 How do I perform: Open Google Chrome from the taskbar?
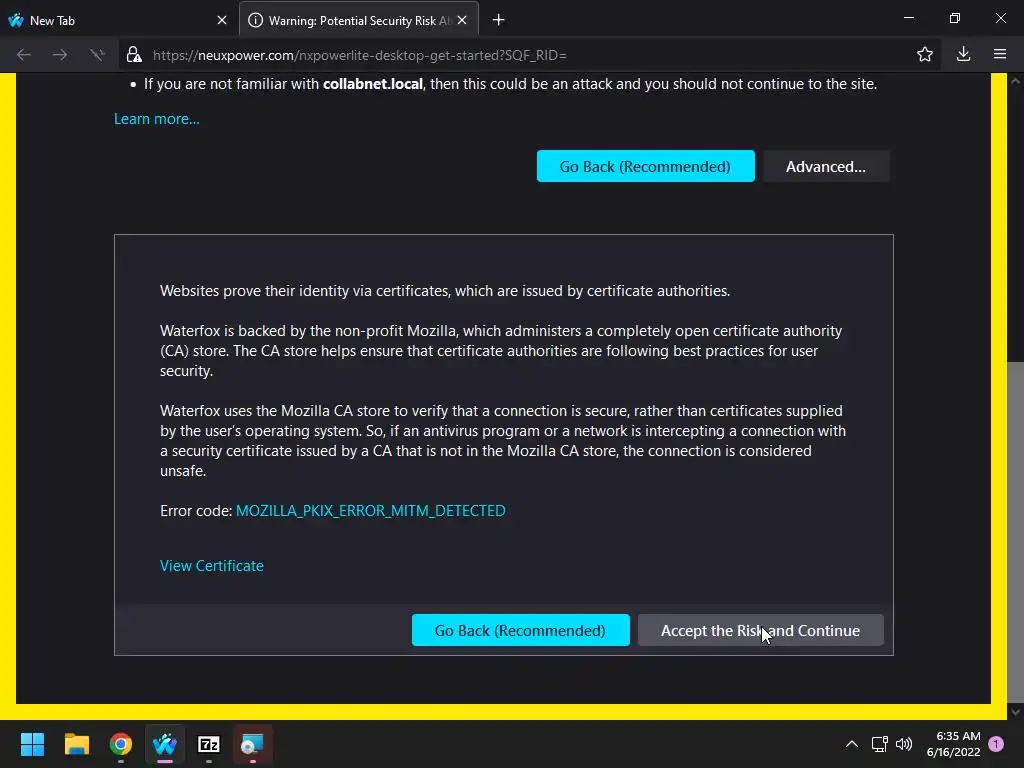pos(121,744)
